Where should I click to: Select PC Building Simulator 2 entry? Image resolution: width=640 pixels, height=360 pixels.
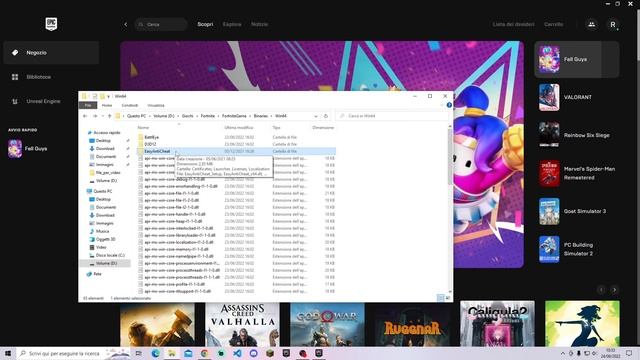click(577, 249)
